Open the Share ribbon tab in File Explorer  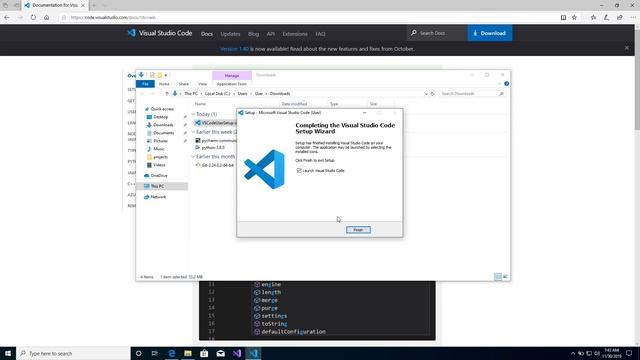tap(184, 84)
